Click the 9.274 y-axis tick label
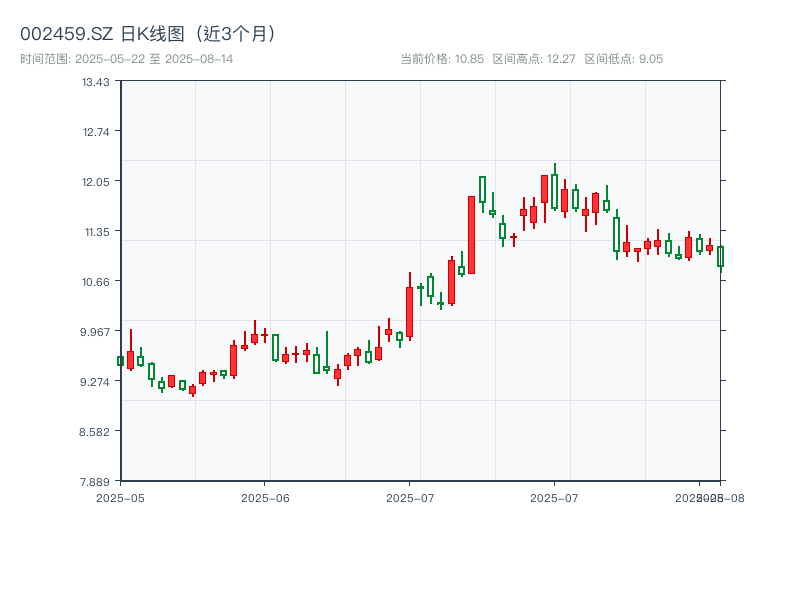Screen dimensions: 800x600 click(96, 382)
